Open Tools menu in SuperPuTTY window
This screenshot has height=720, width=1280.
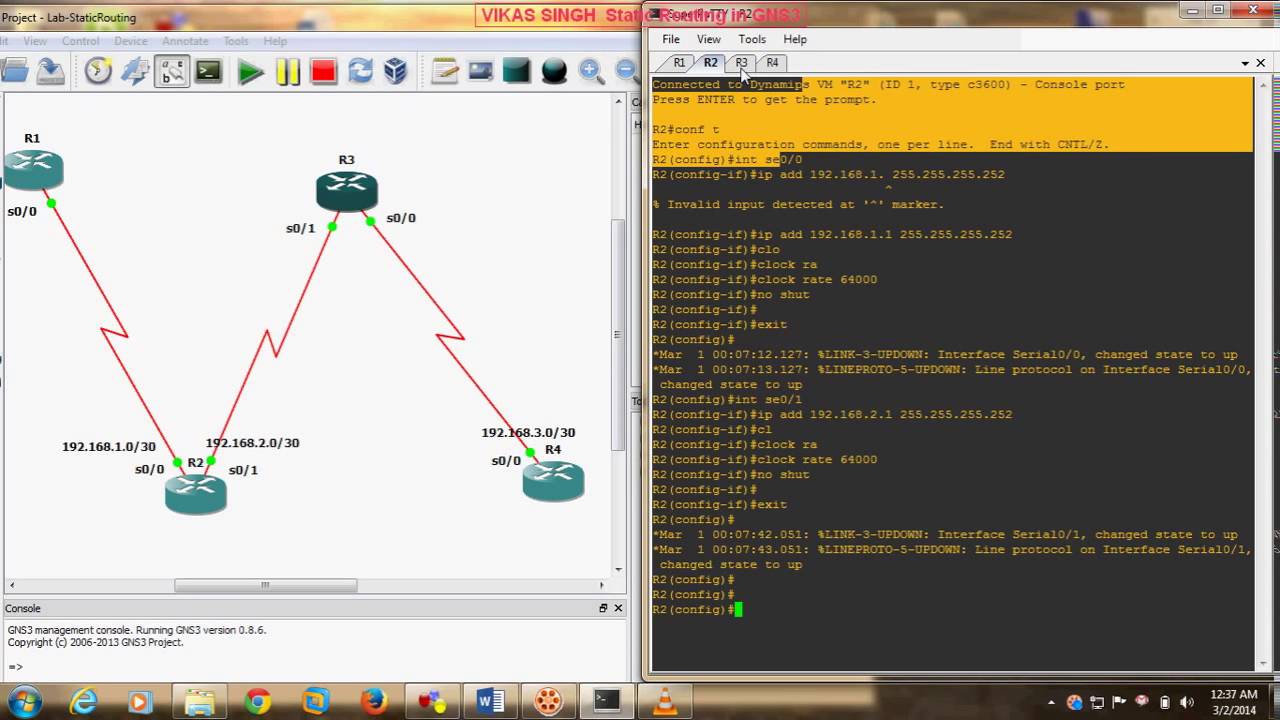click(x=752, y=39)
